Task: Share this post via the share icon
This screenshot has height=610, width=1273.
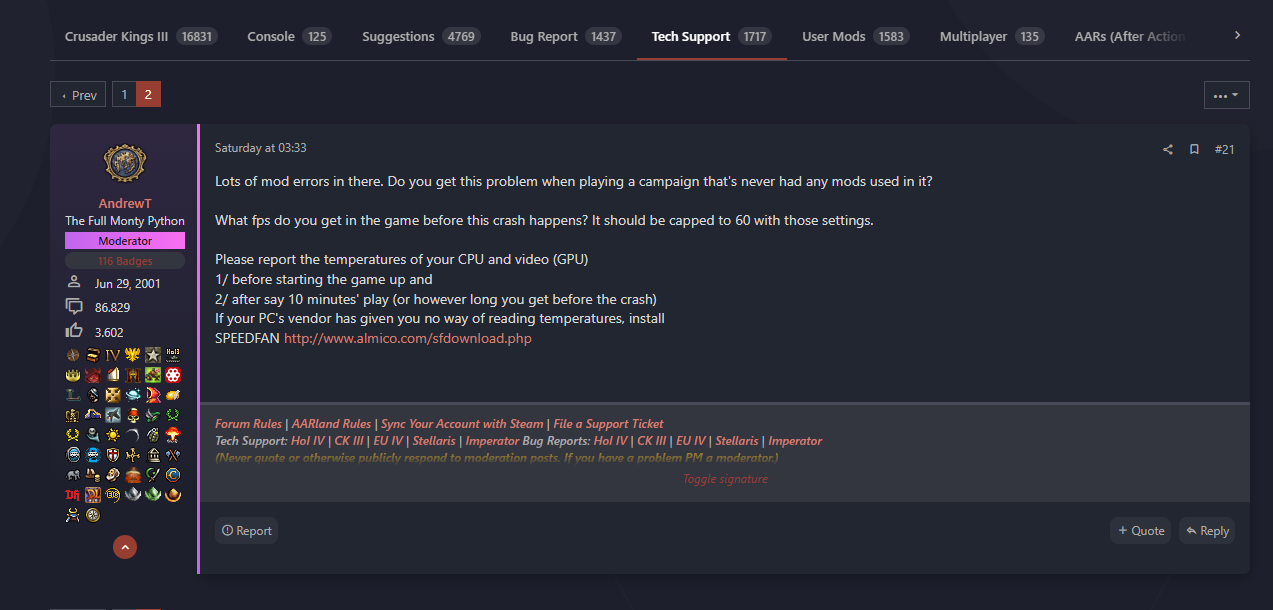Action: [1167, 149]
